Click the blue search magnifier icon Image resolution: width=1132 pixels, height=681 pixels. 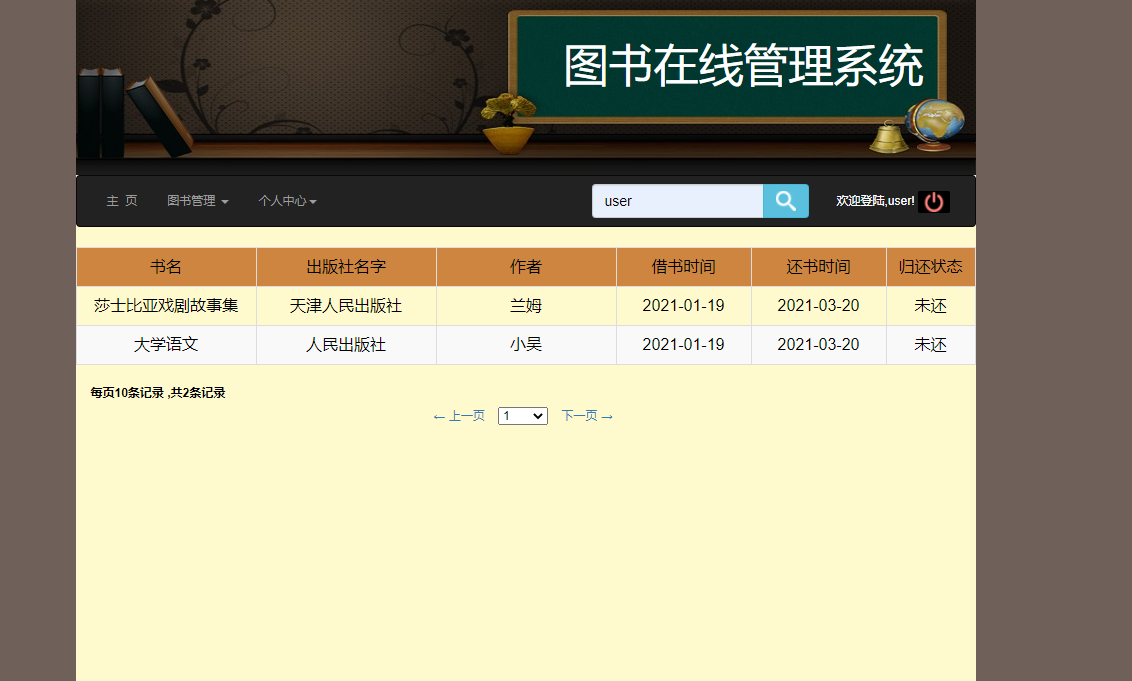coord(785,201)
